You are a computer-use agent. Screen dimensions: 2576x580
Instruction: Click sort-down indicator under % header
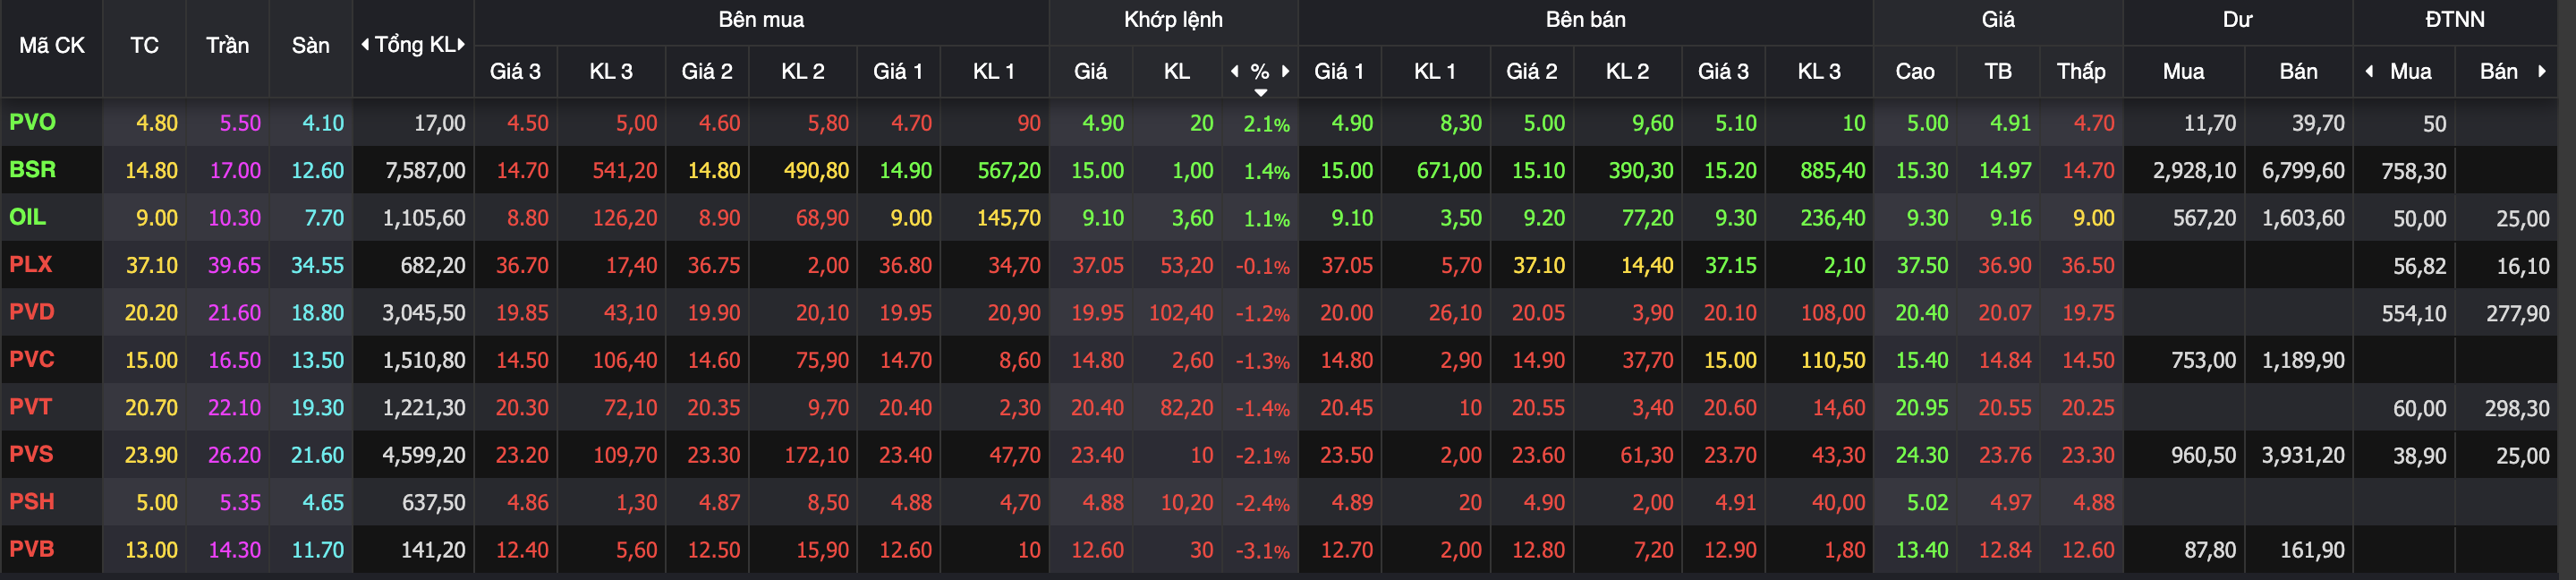coord(1261,92)
